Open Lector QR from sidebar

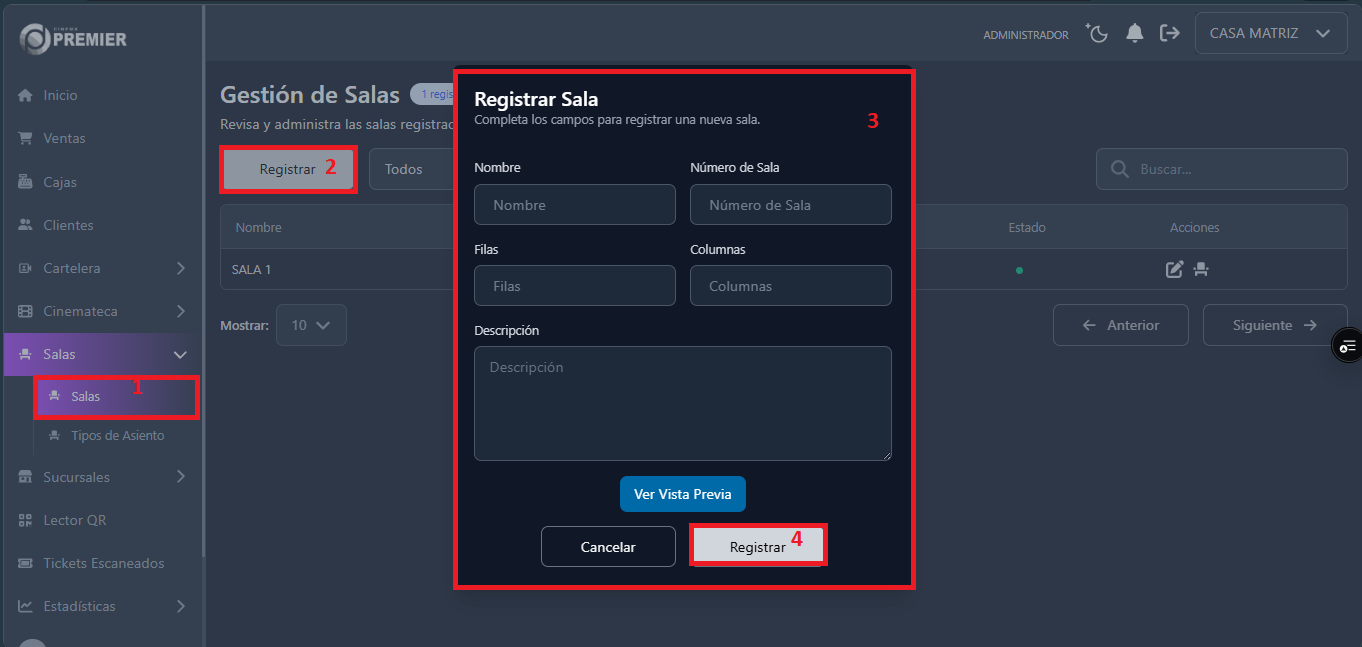click(74, 520)
